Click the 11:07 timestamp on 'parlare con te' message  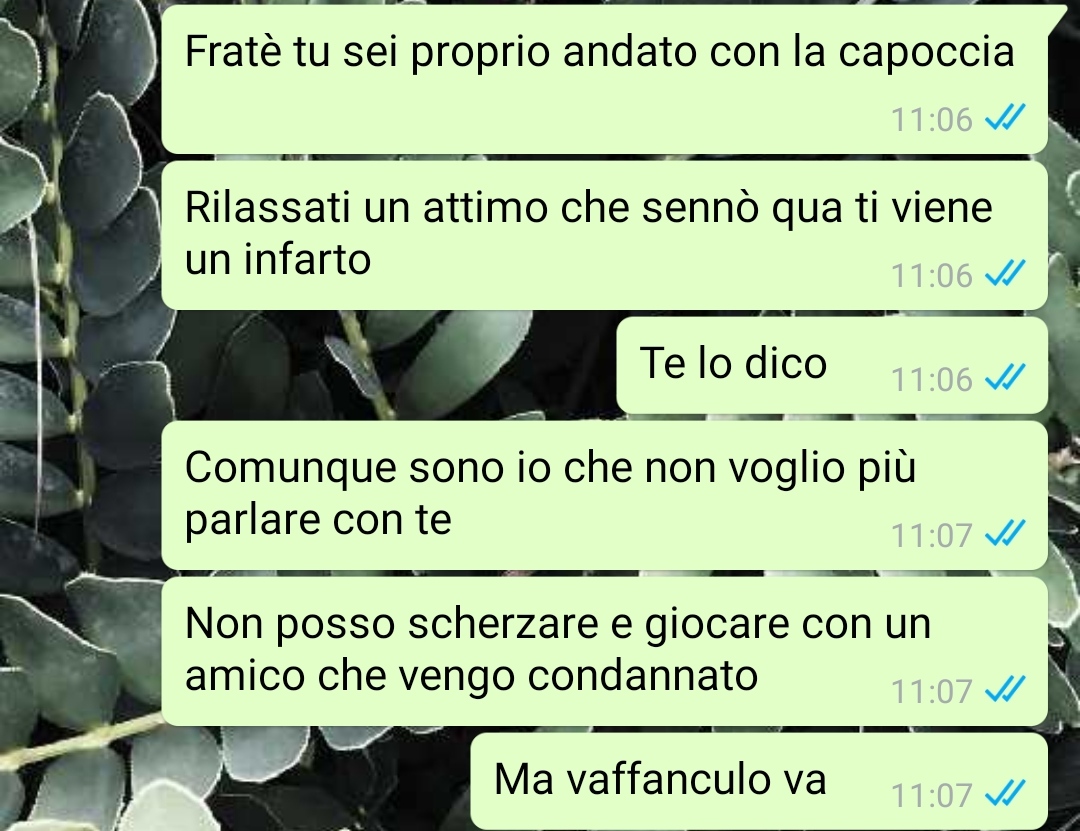point(931,535)
